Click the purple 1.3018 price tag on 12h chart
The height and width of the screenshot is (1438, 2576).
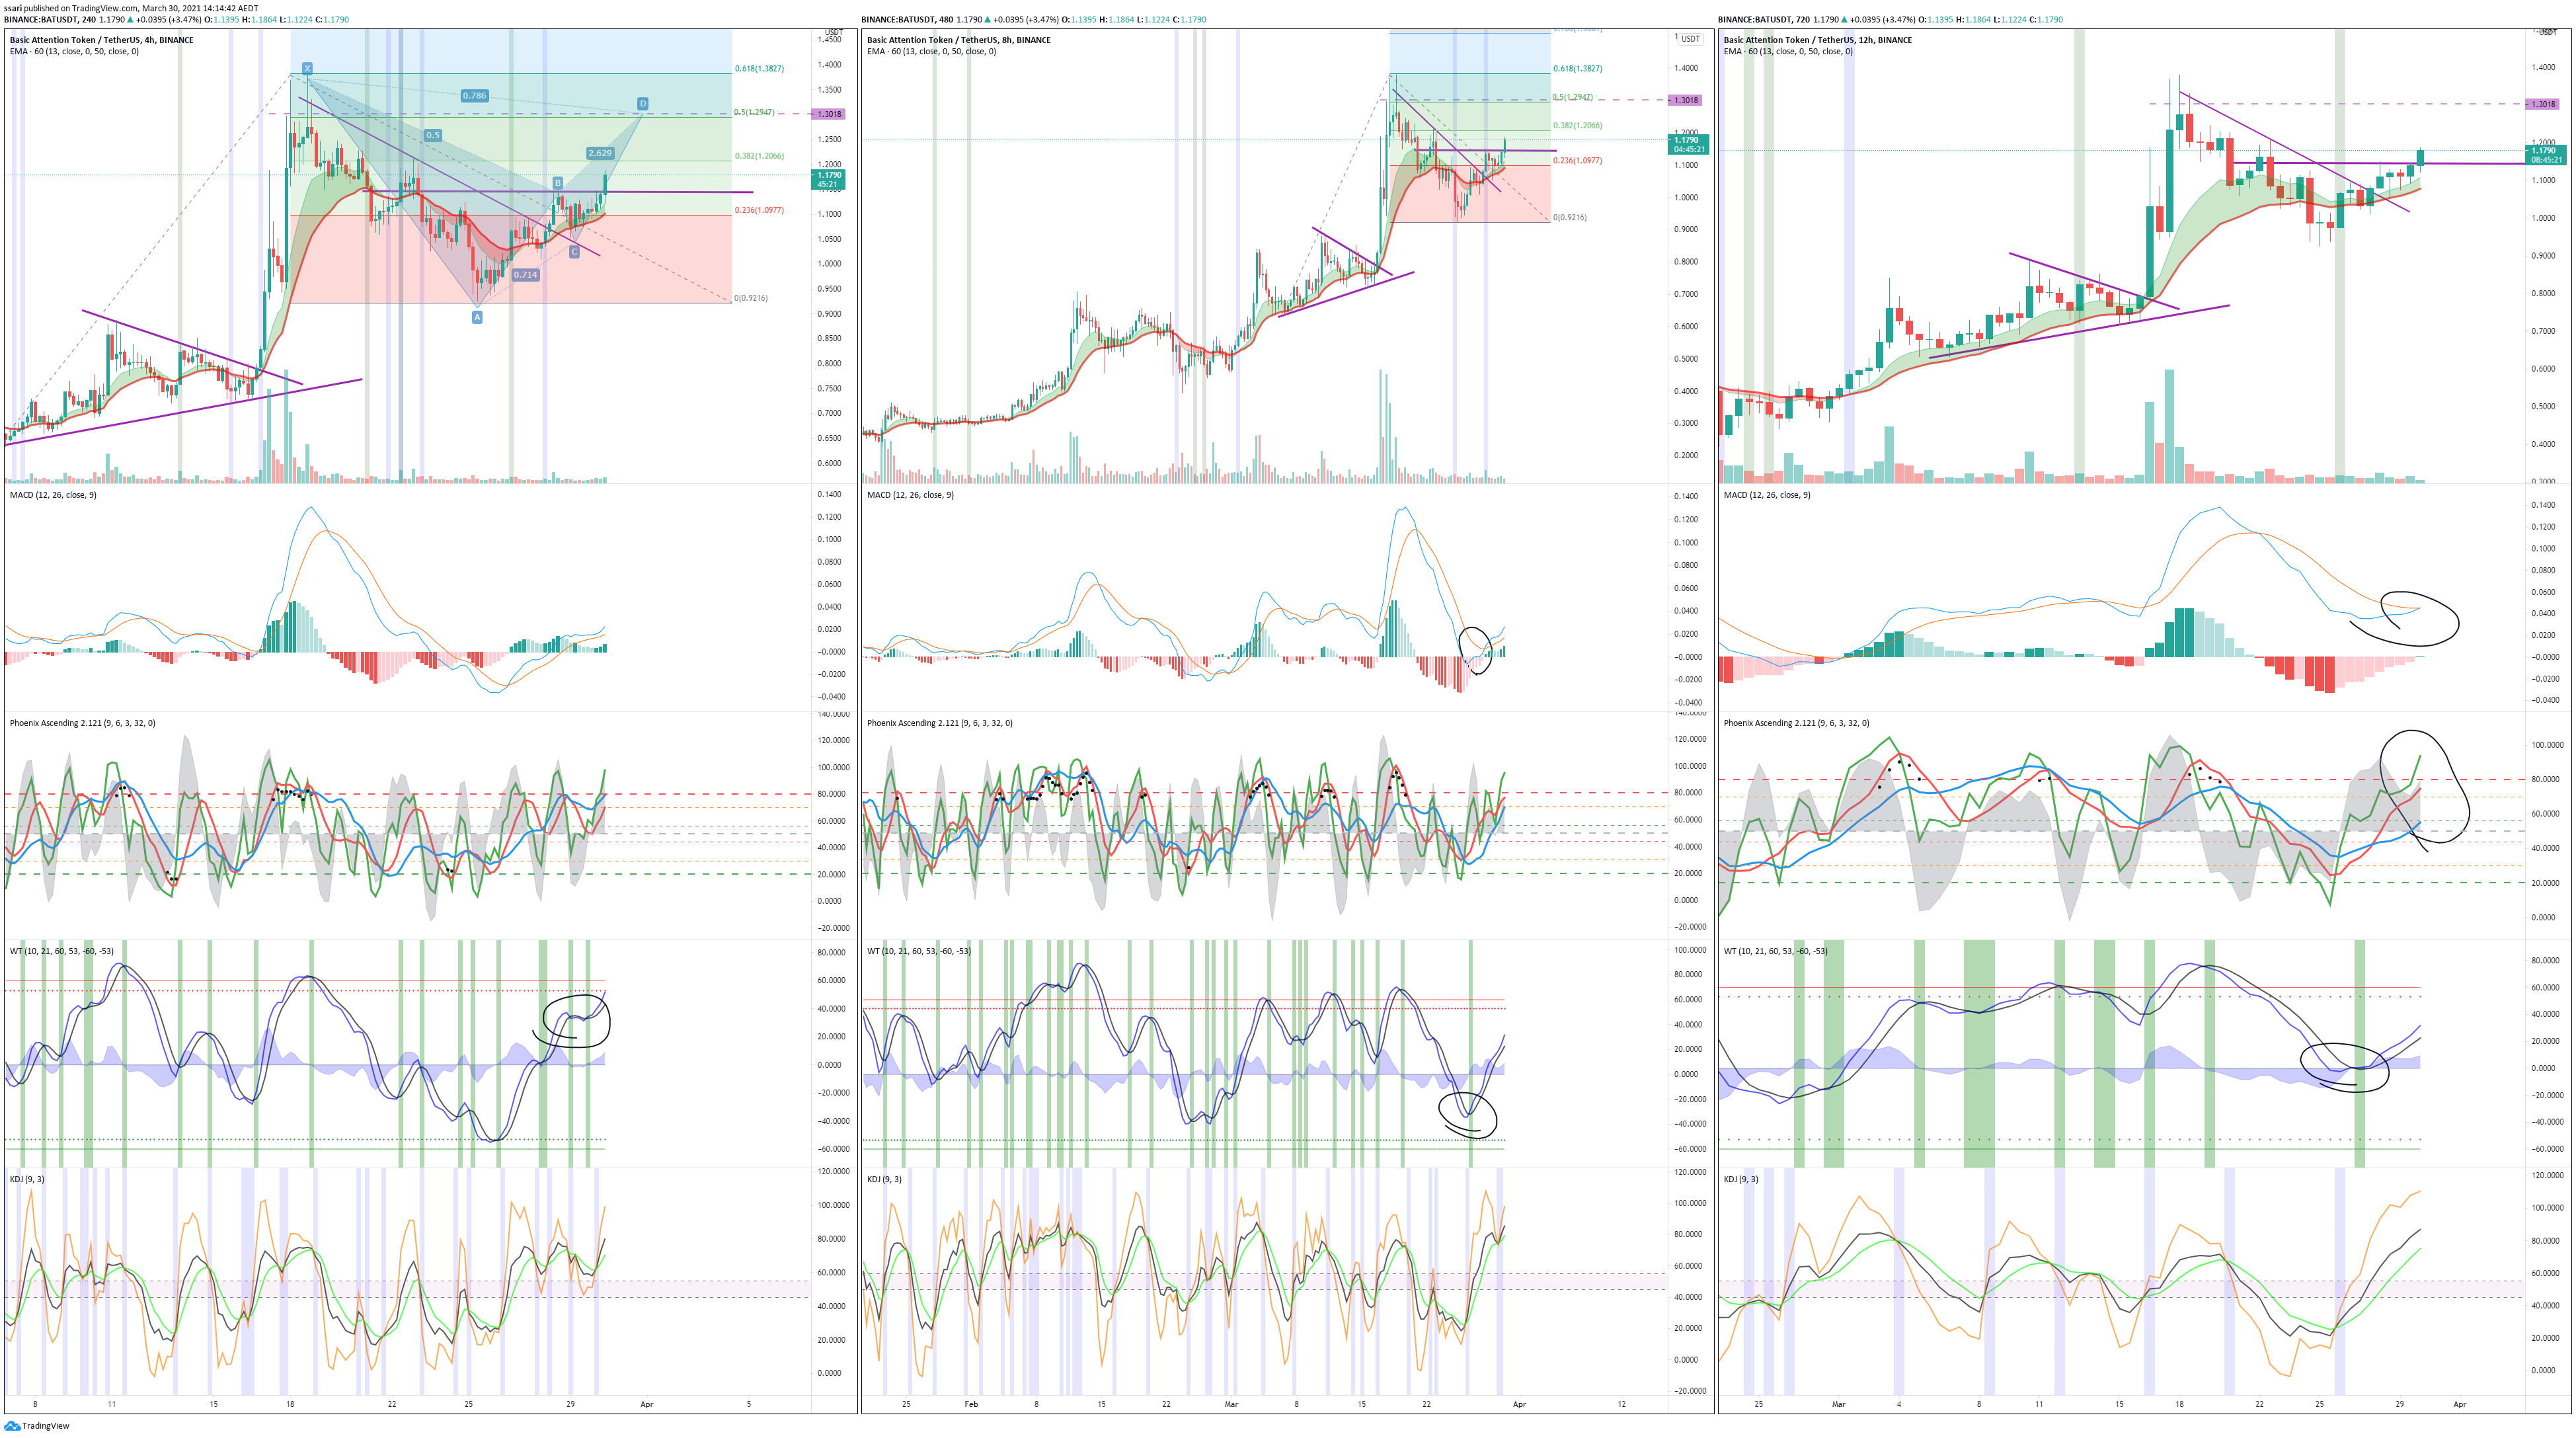click(2543, 104)
